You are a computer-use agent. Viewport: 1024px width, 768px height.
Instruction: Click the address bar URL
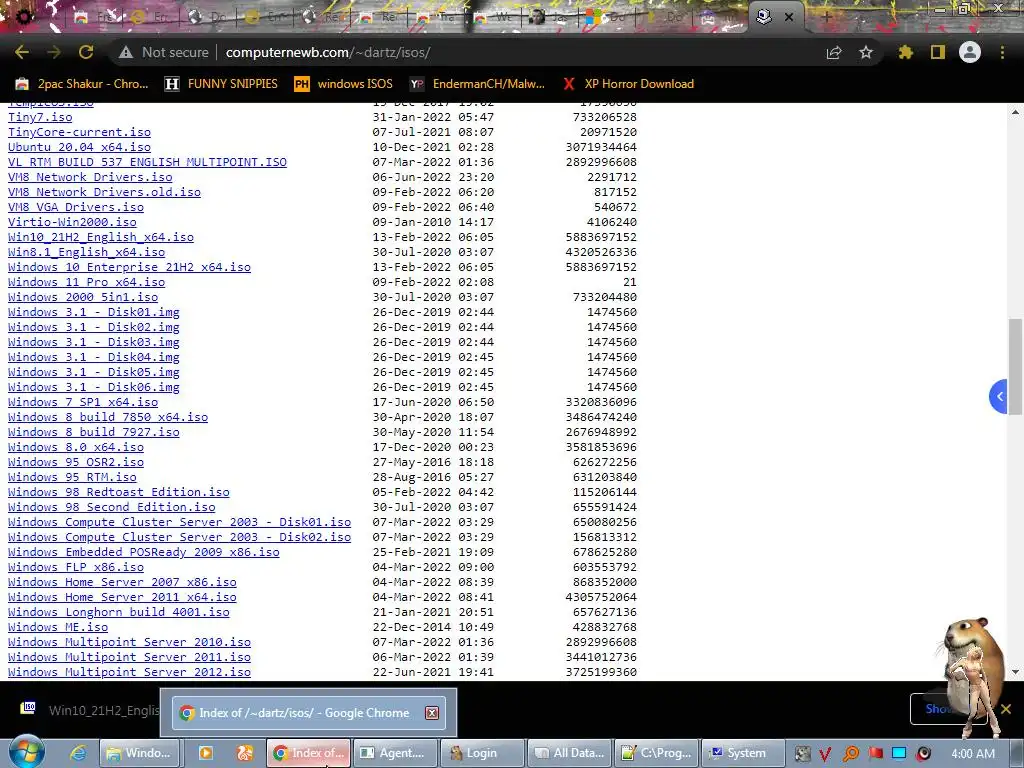(328, 52)
